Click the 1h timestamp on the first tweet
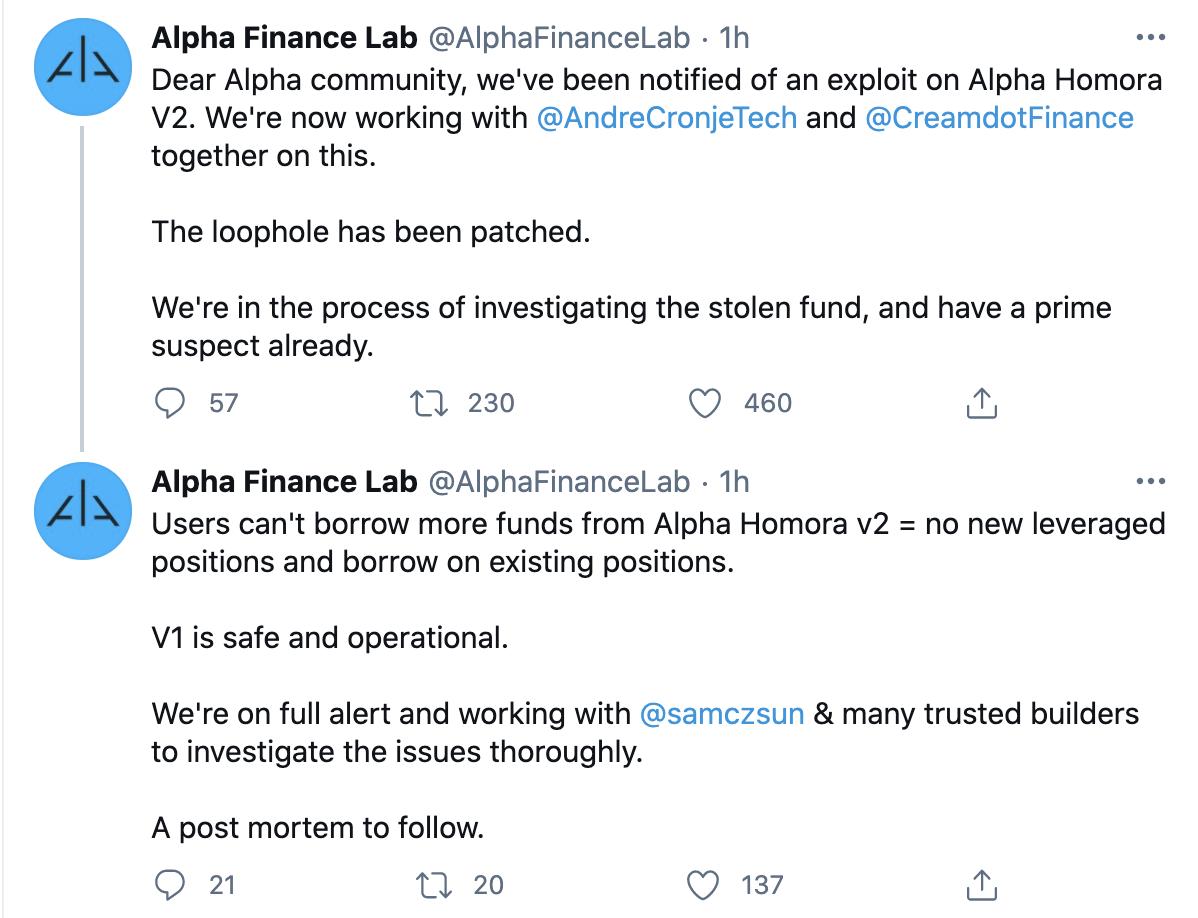The image size is (1198, 918). pos(734,37)
